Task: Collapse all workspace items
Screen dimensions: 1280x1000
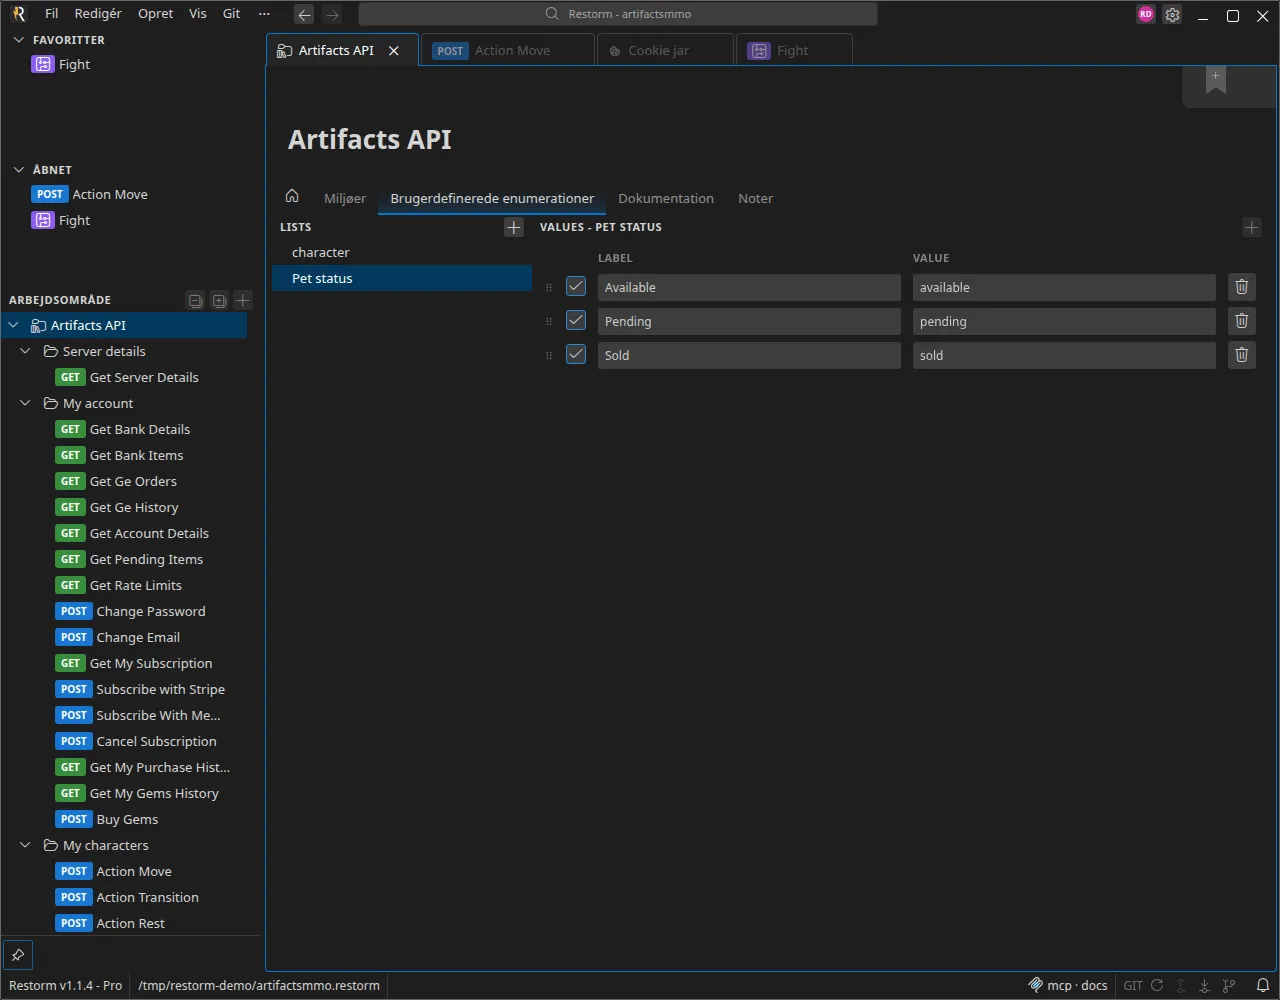Action: pyautogui.click(x=195, y=300)
